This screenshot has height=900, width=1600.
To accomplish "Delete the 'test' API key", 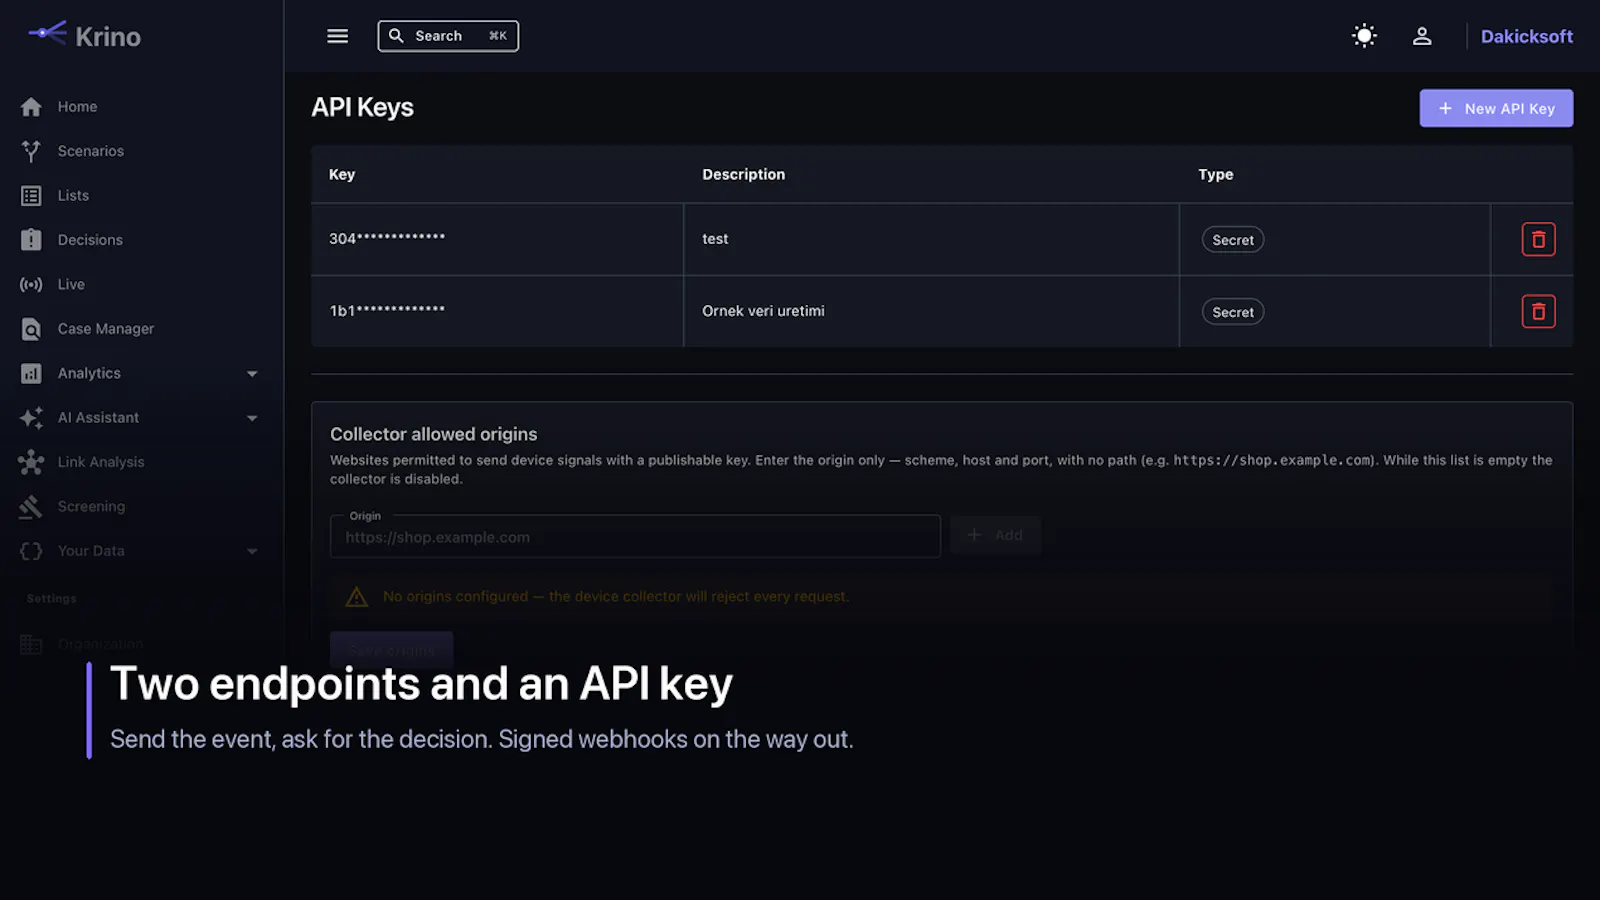I will pyautogui.click(x=1538, y=240).
